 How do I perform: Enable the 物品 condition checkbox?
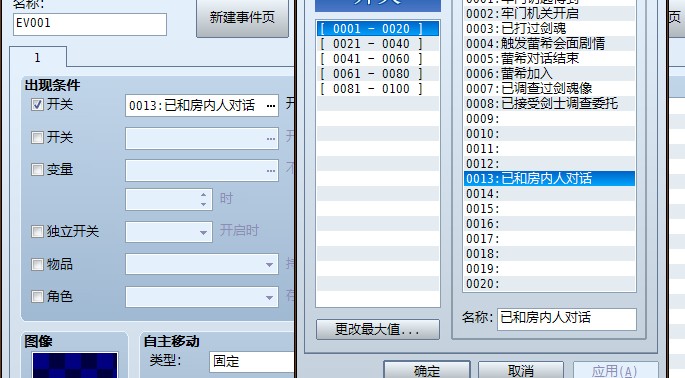click(38, 264)
